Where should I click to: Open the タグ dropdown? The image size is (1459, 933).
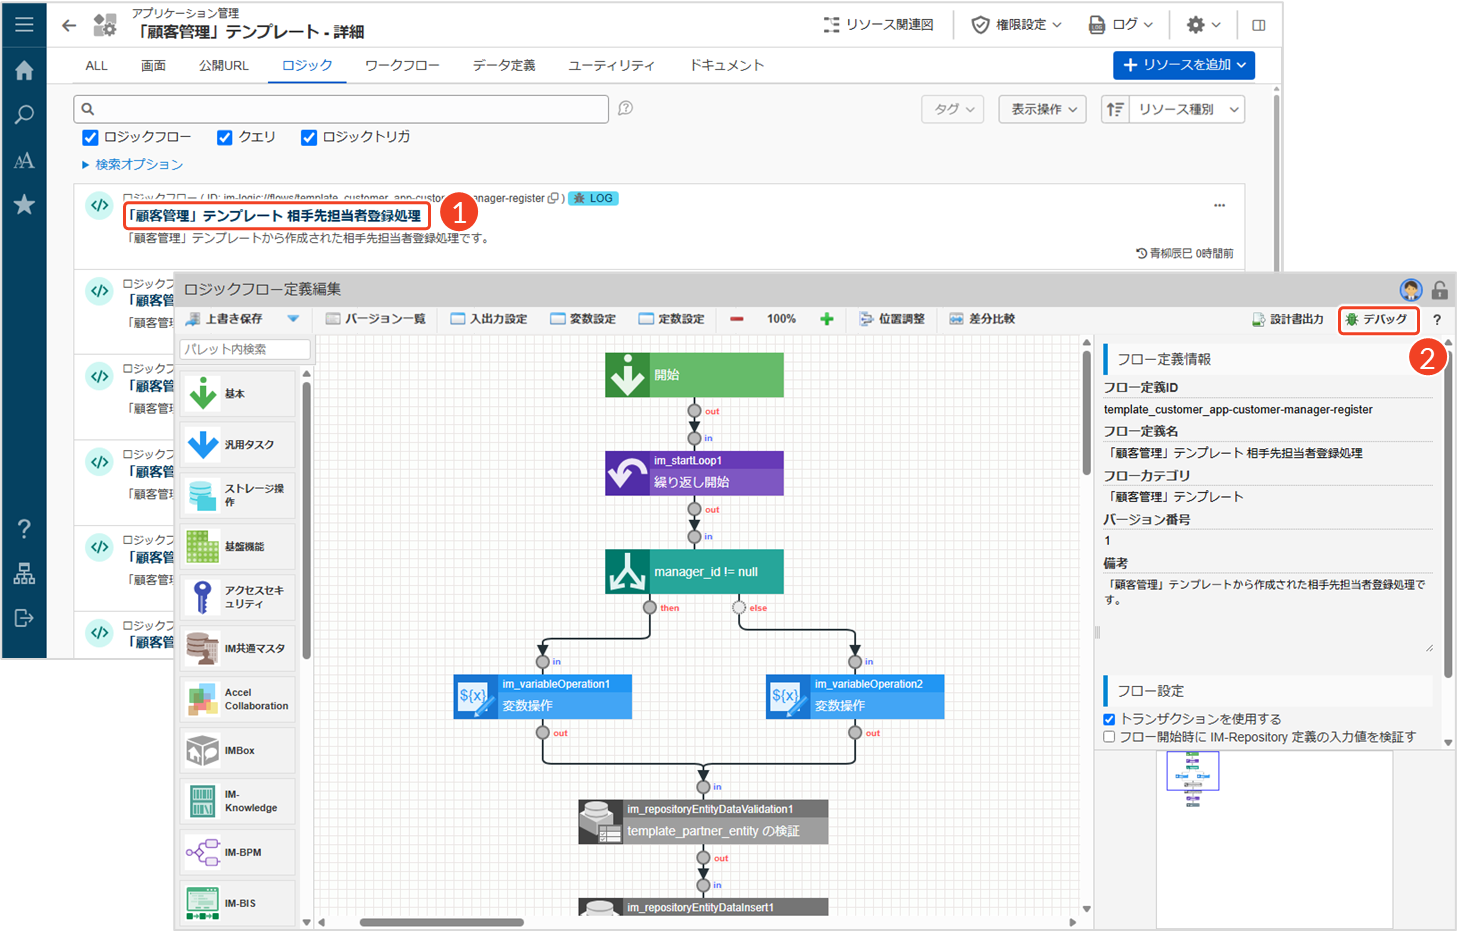click(x=952, y=109)
